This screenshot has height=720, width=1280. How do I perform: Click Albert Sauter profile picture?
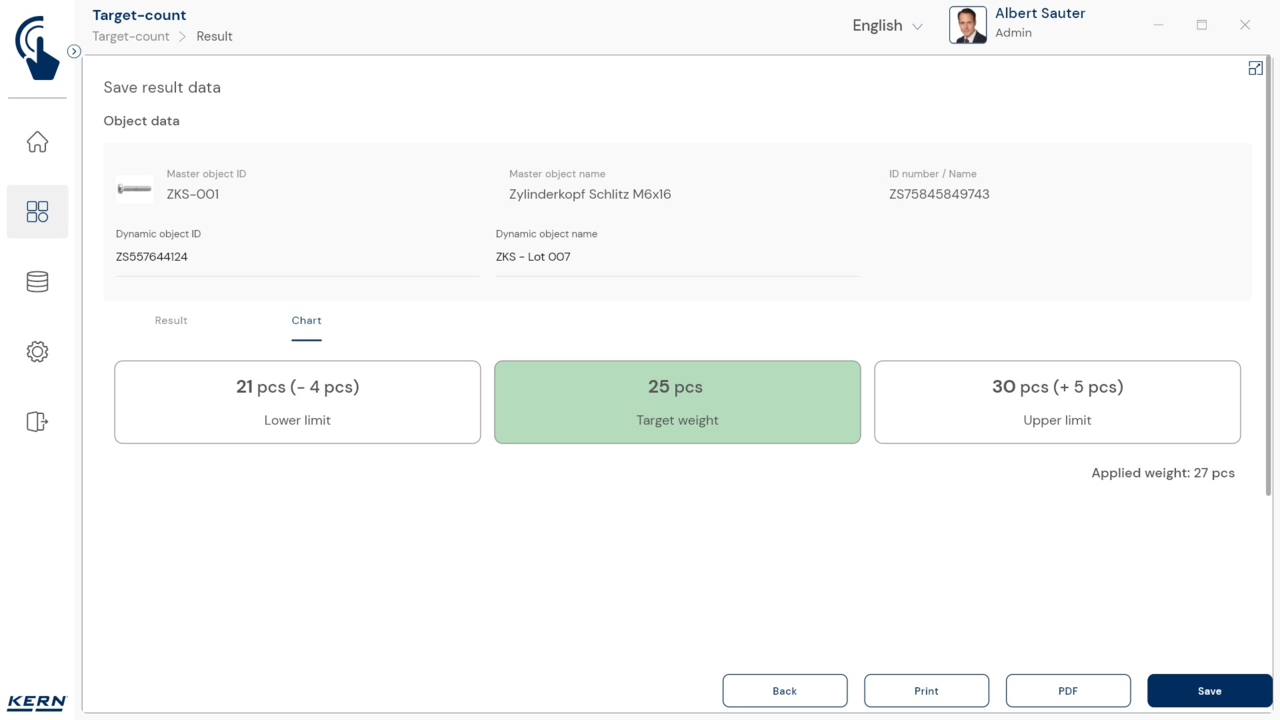tap(967, 25)
